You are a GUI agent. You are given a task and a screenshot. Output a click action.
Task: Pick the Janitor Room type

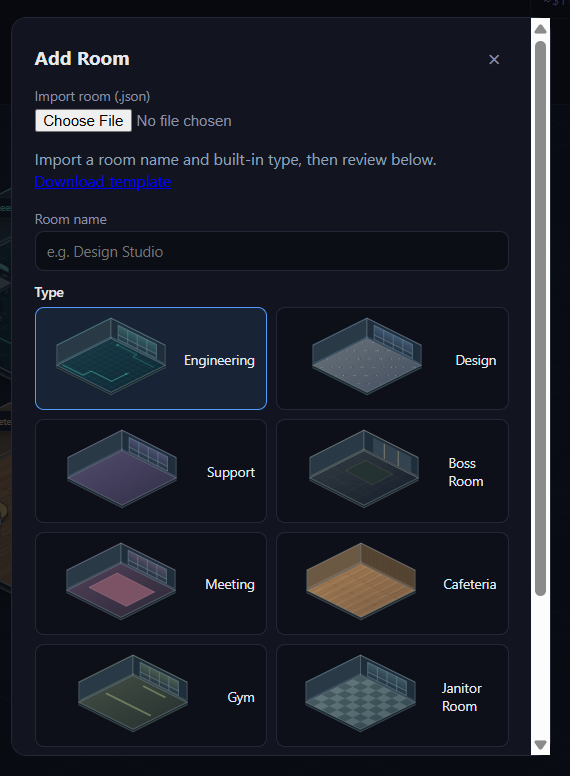tap(392, 695)
